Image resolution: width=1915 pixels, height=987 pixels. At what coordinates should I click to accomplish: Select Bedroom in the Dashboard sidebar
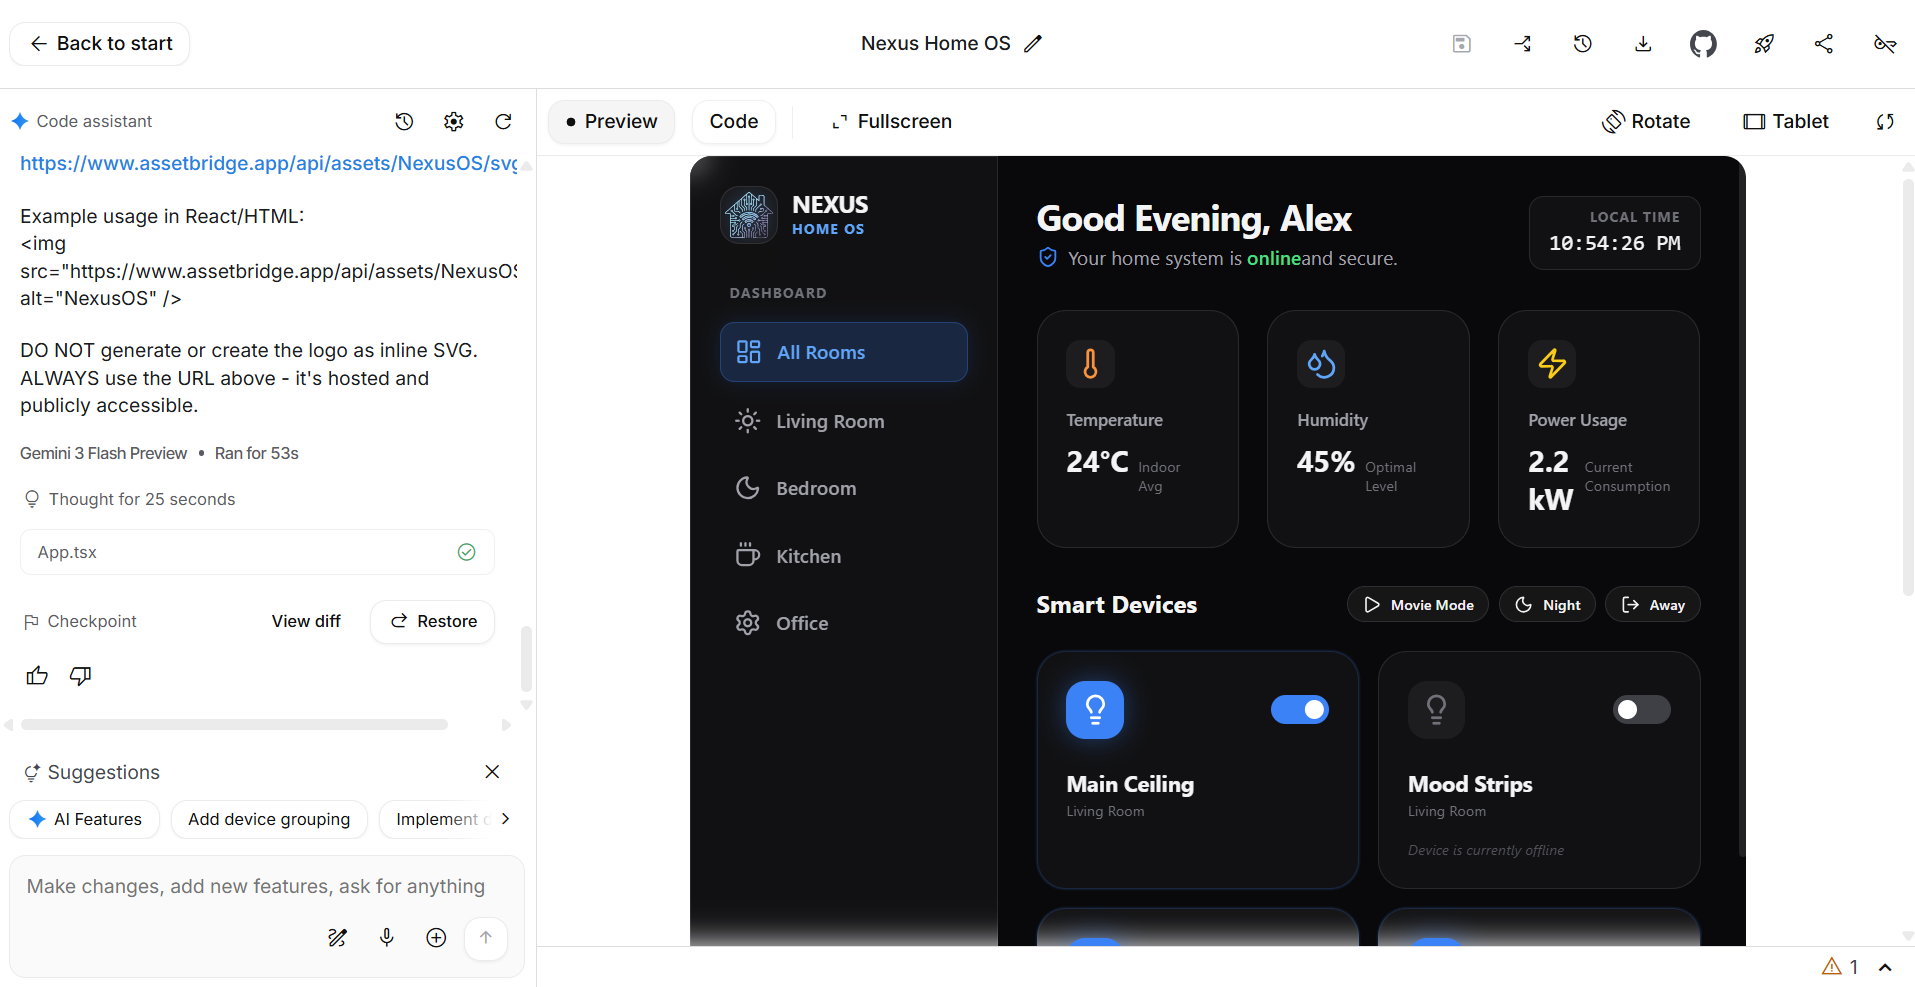[x=816, y=488]
